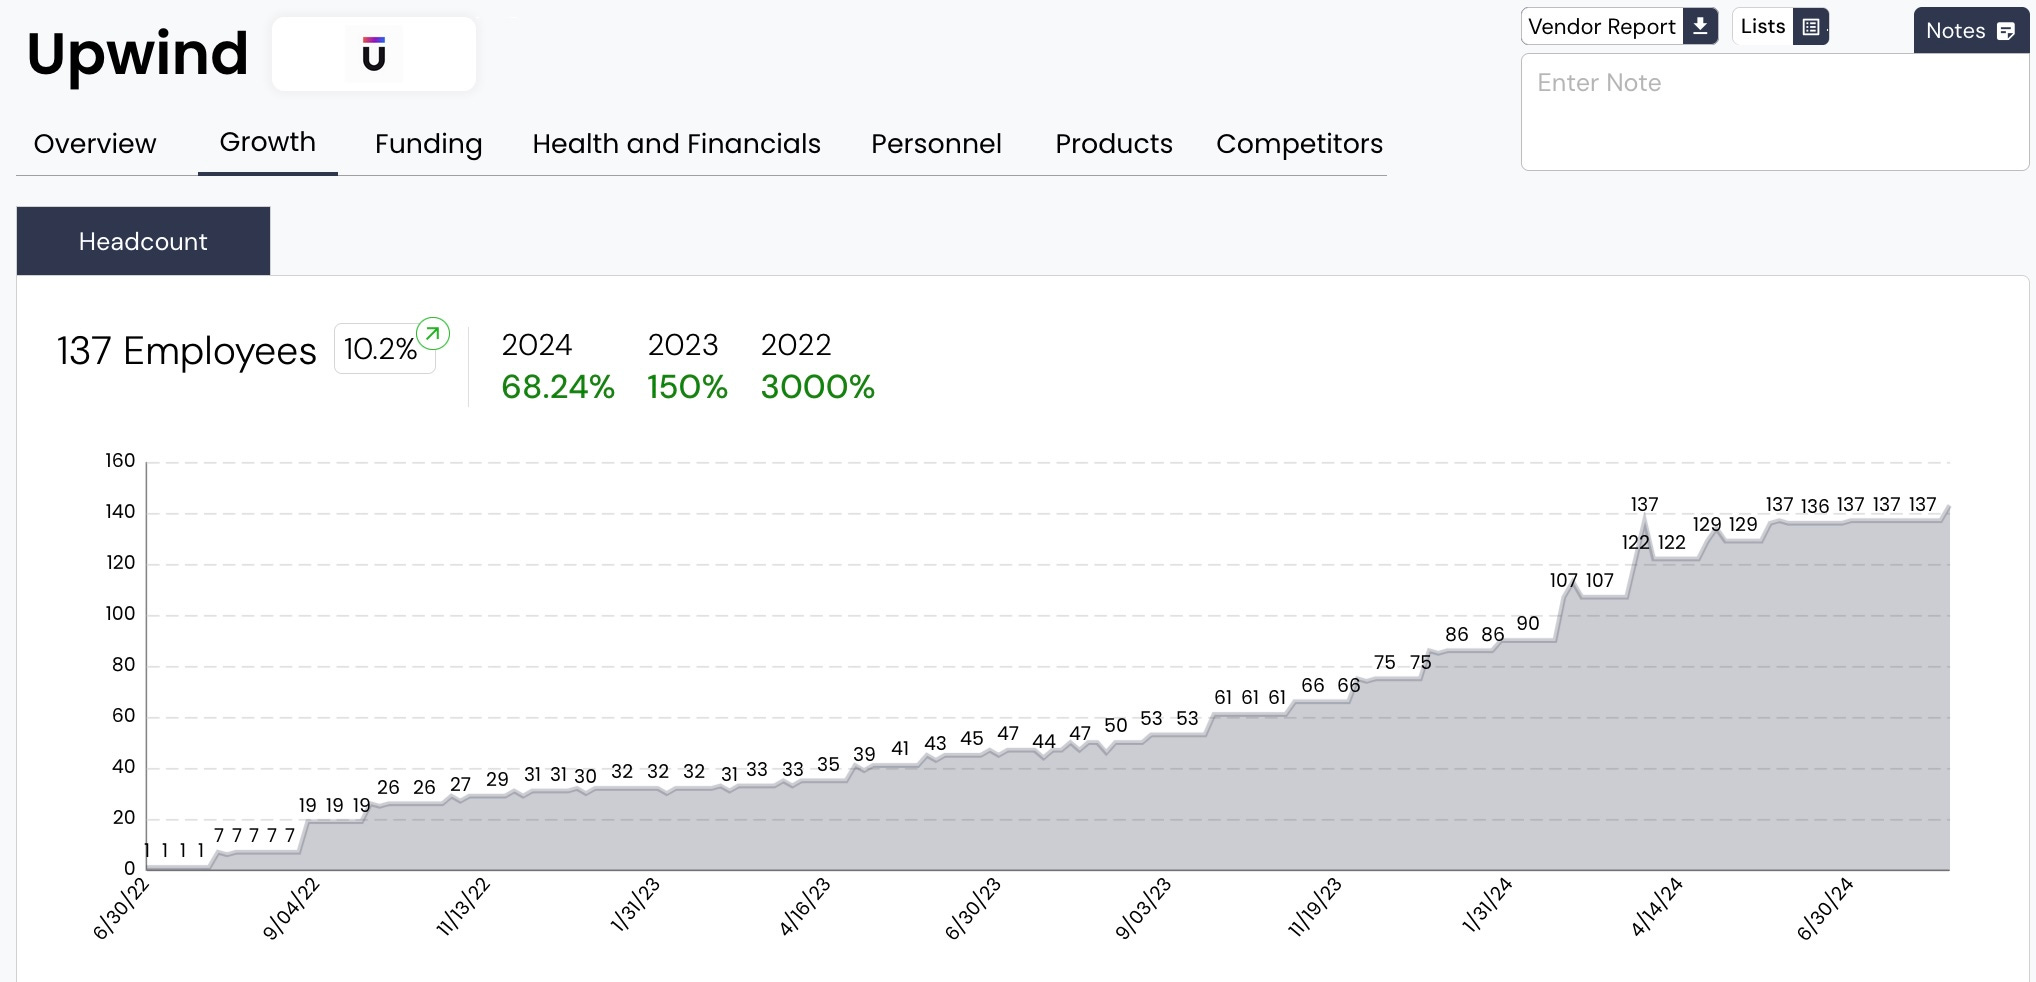Screen dimensions: 2036x982
Task: Open the Personnel tab
Action: [936, 144]
